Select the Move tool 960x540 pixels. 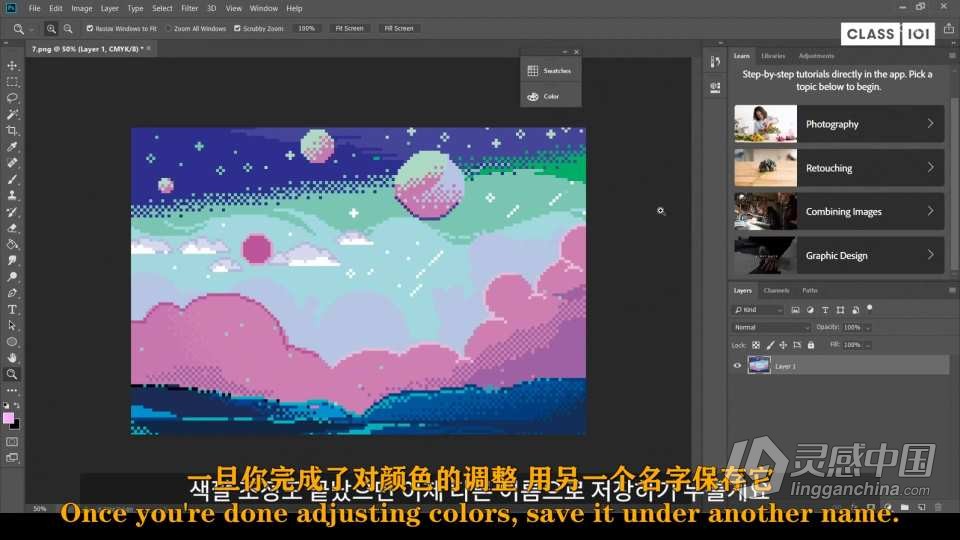[x=12, y=66]
